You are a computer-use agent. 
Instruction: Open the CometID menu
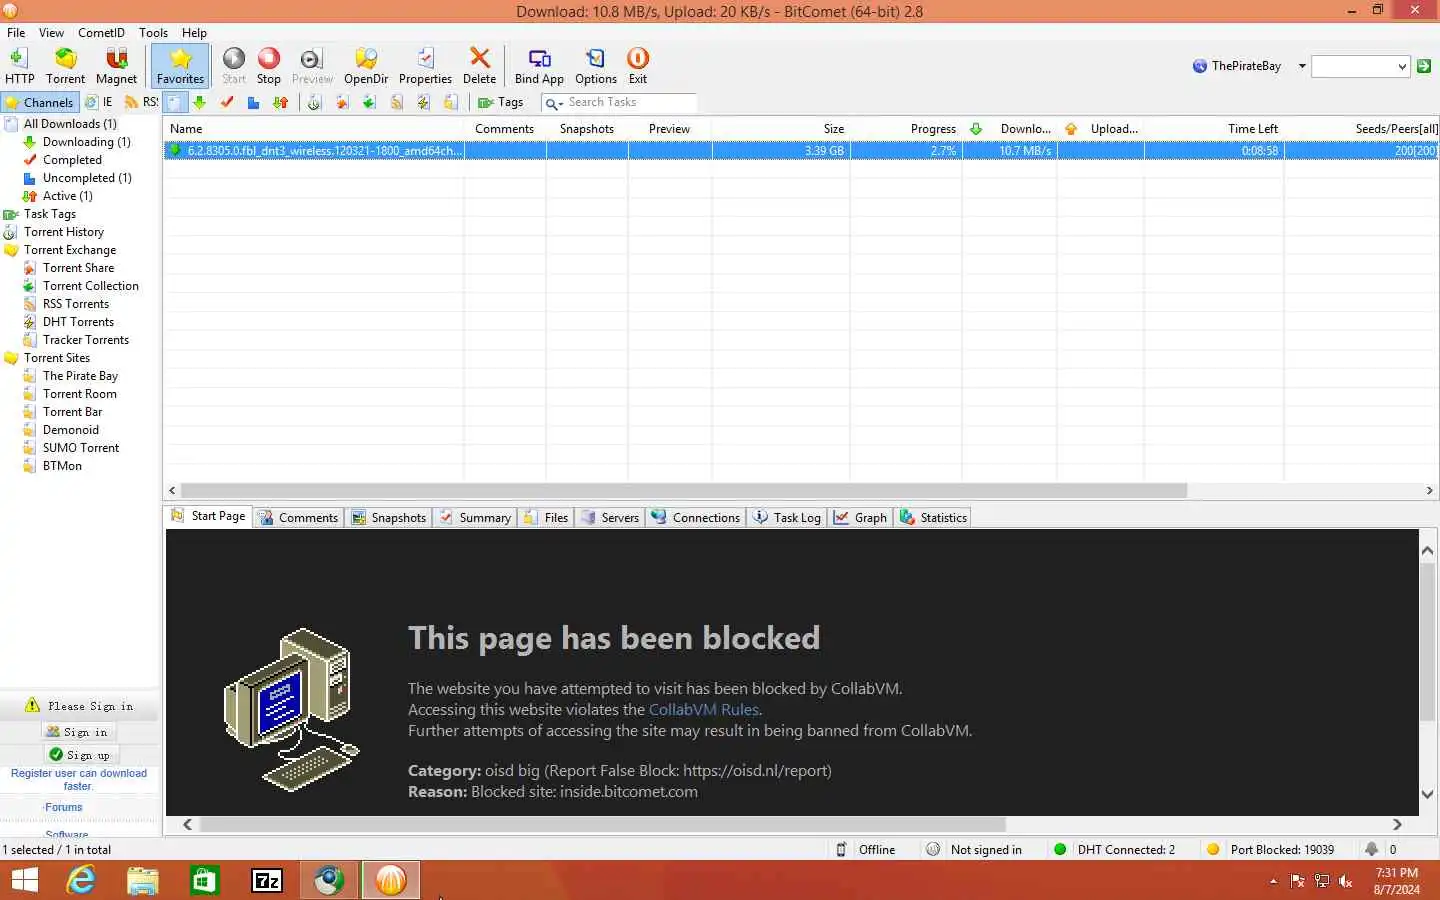pos(101,32)
